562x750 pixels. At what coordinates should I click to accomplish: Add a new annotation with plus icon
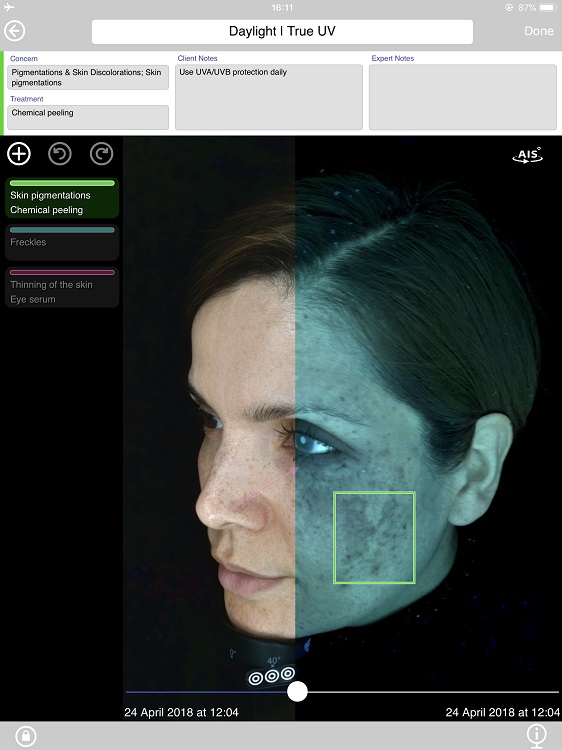pos(19,154)
